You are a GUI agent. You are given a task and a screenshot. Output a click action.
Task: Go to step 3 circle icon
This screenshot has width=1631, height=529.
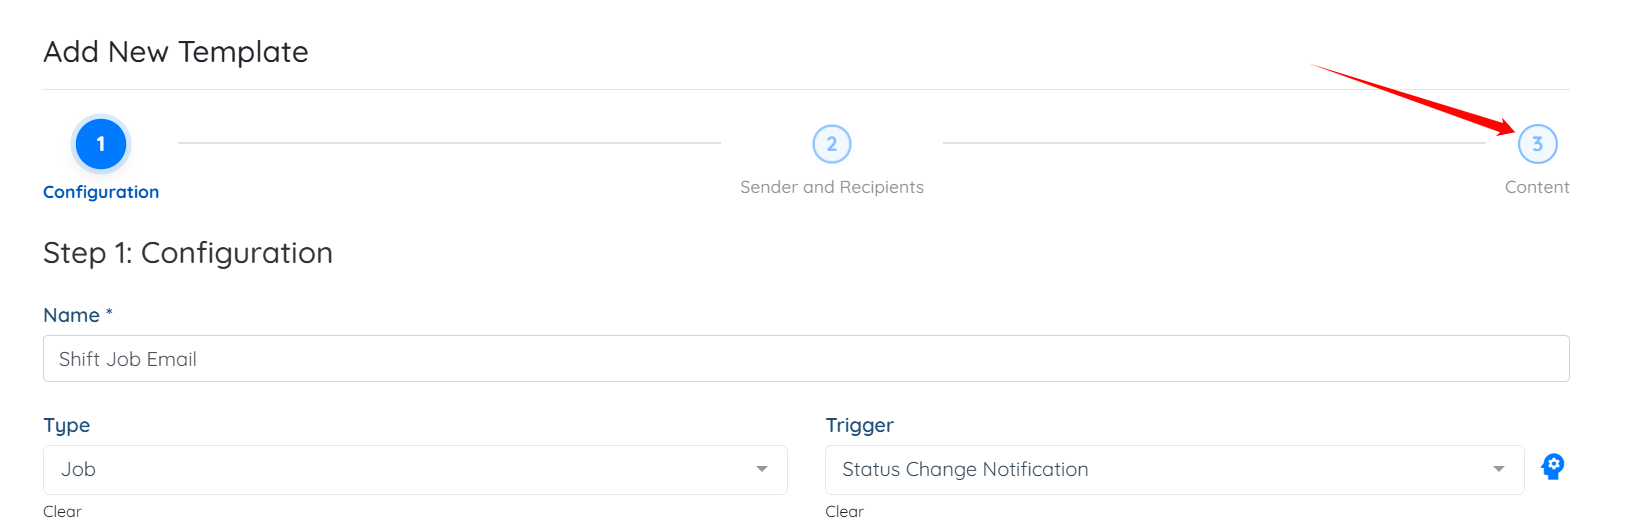(1537, 144)
